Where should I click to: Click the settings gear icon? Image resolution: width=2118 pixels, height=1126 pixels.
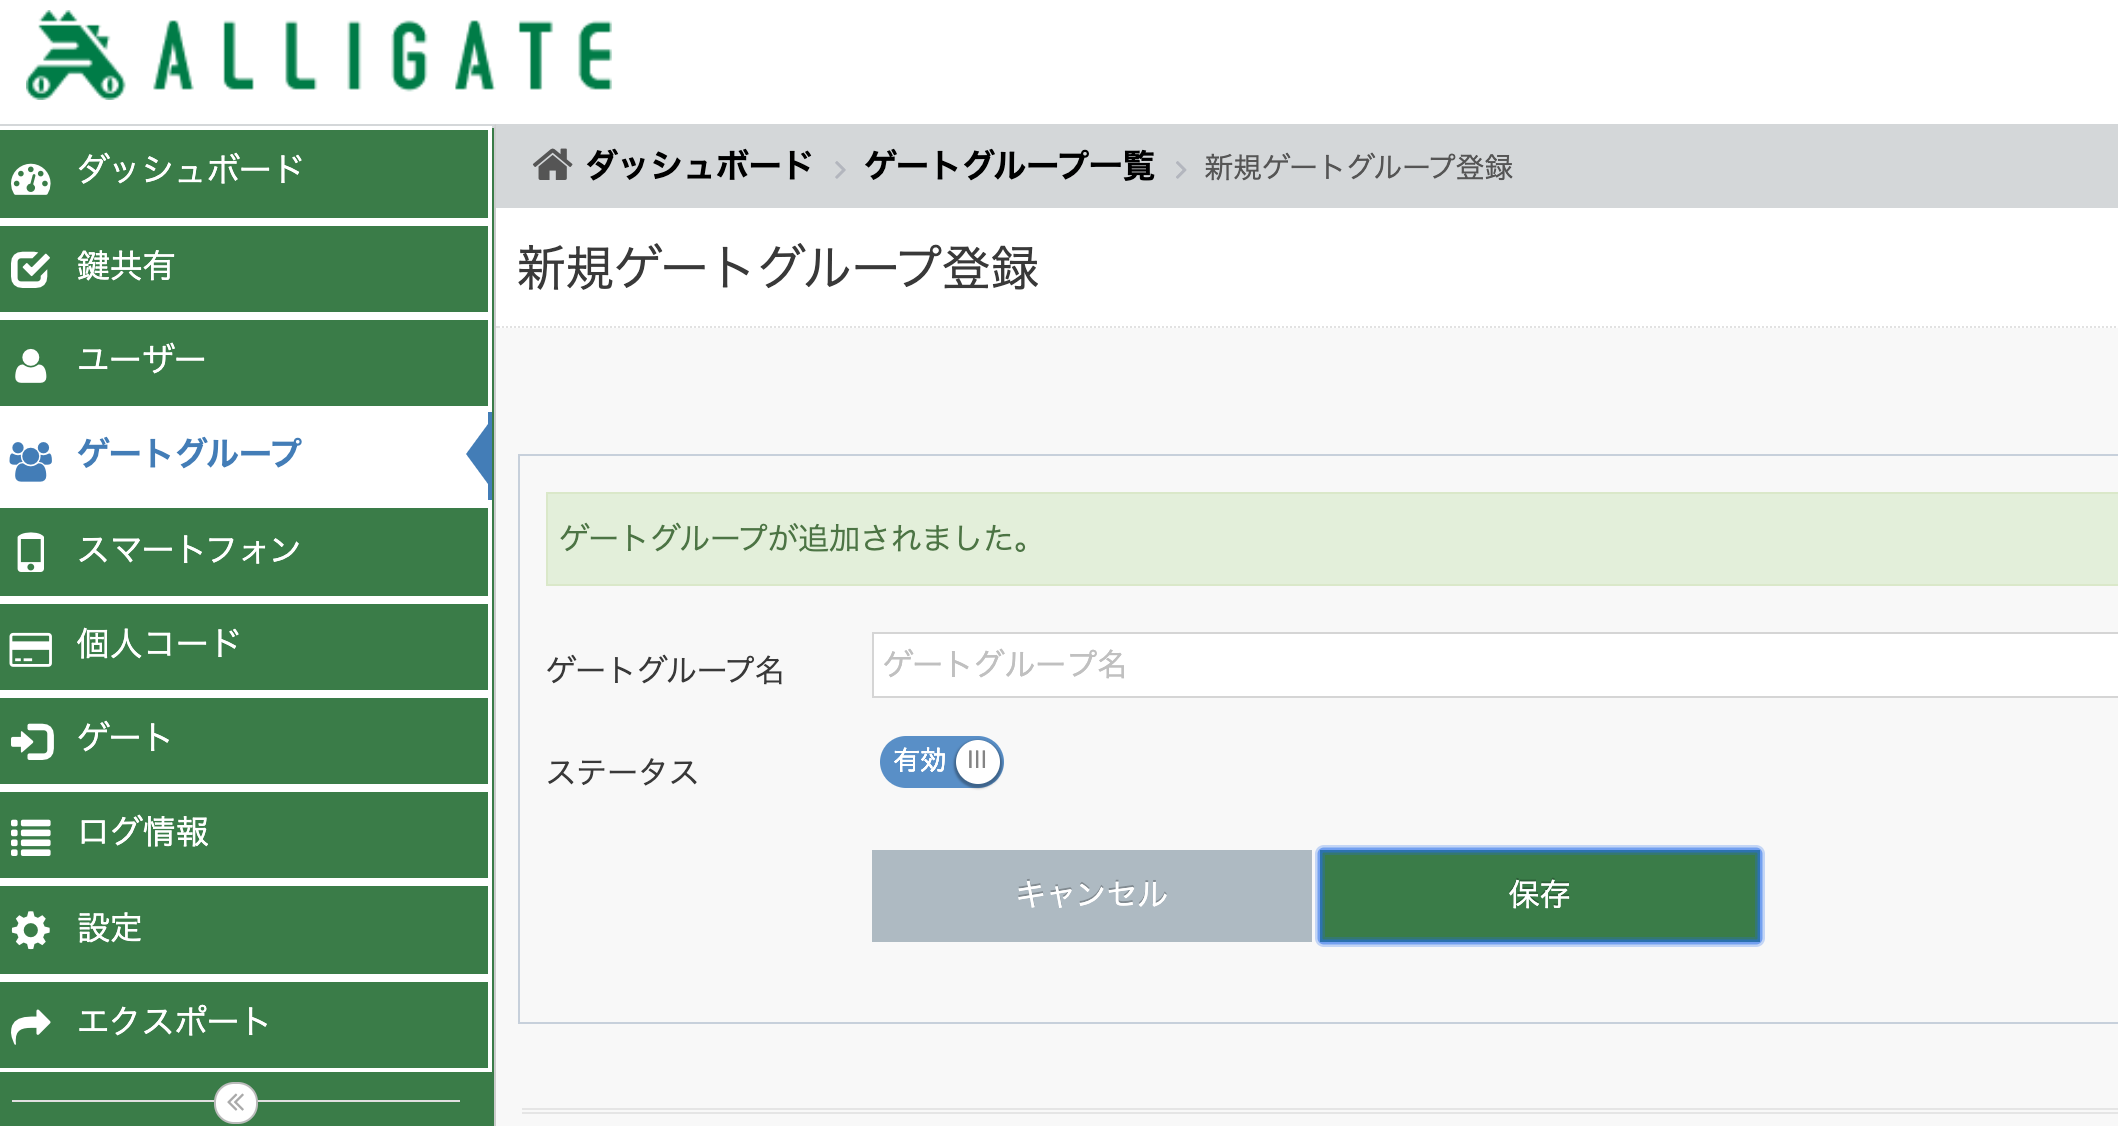(31, 930)
